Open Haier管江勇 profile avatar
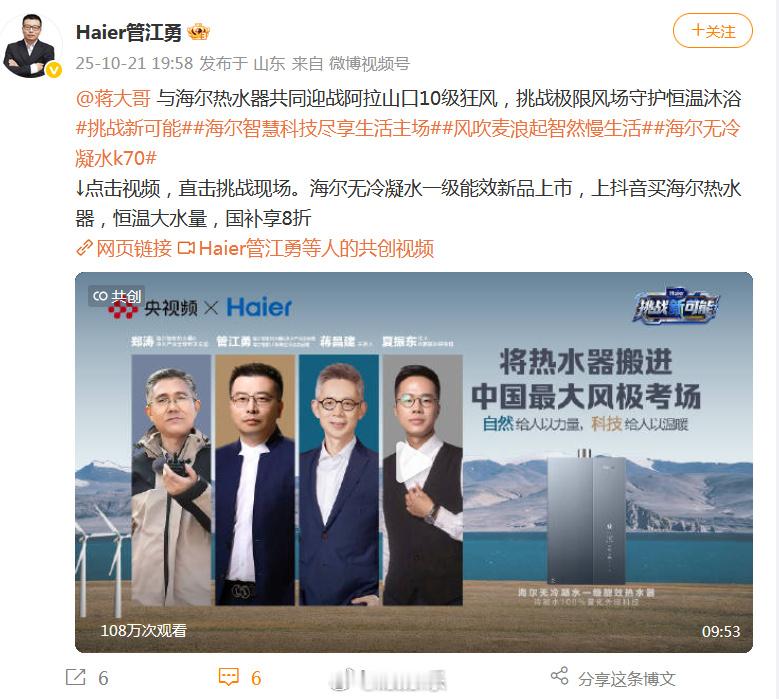The height and width of the screenshot is (699, 779). pos(31,47)
